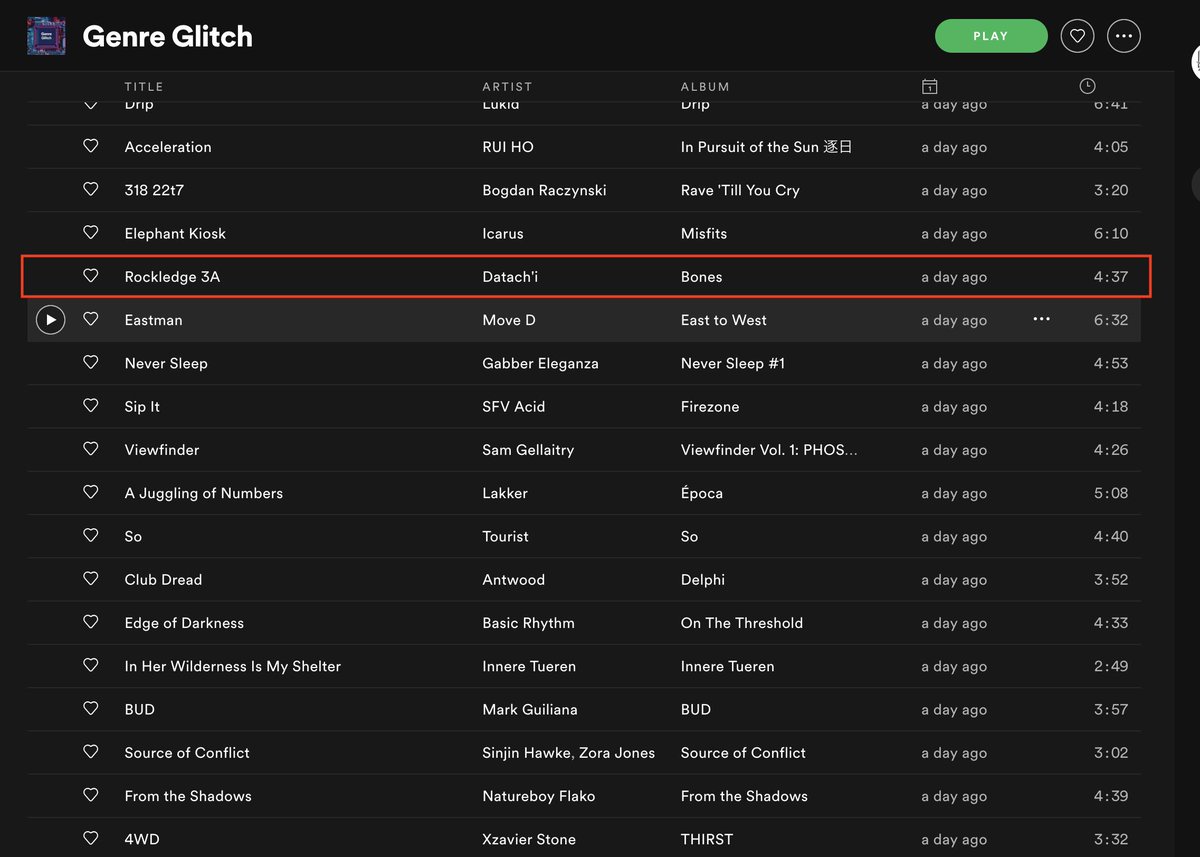Screen dimensions: 1200x857
Task: Open the Genre Glitch playlist cover thumbnail
Action: (x=46, y=36)
